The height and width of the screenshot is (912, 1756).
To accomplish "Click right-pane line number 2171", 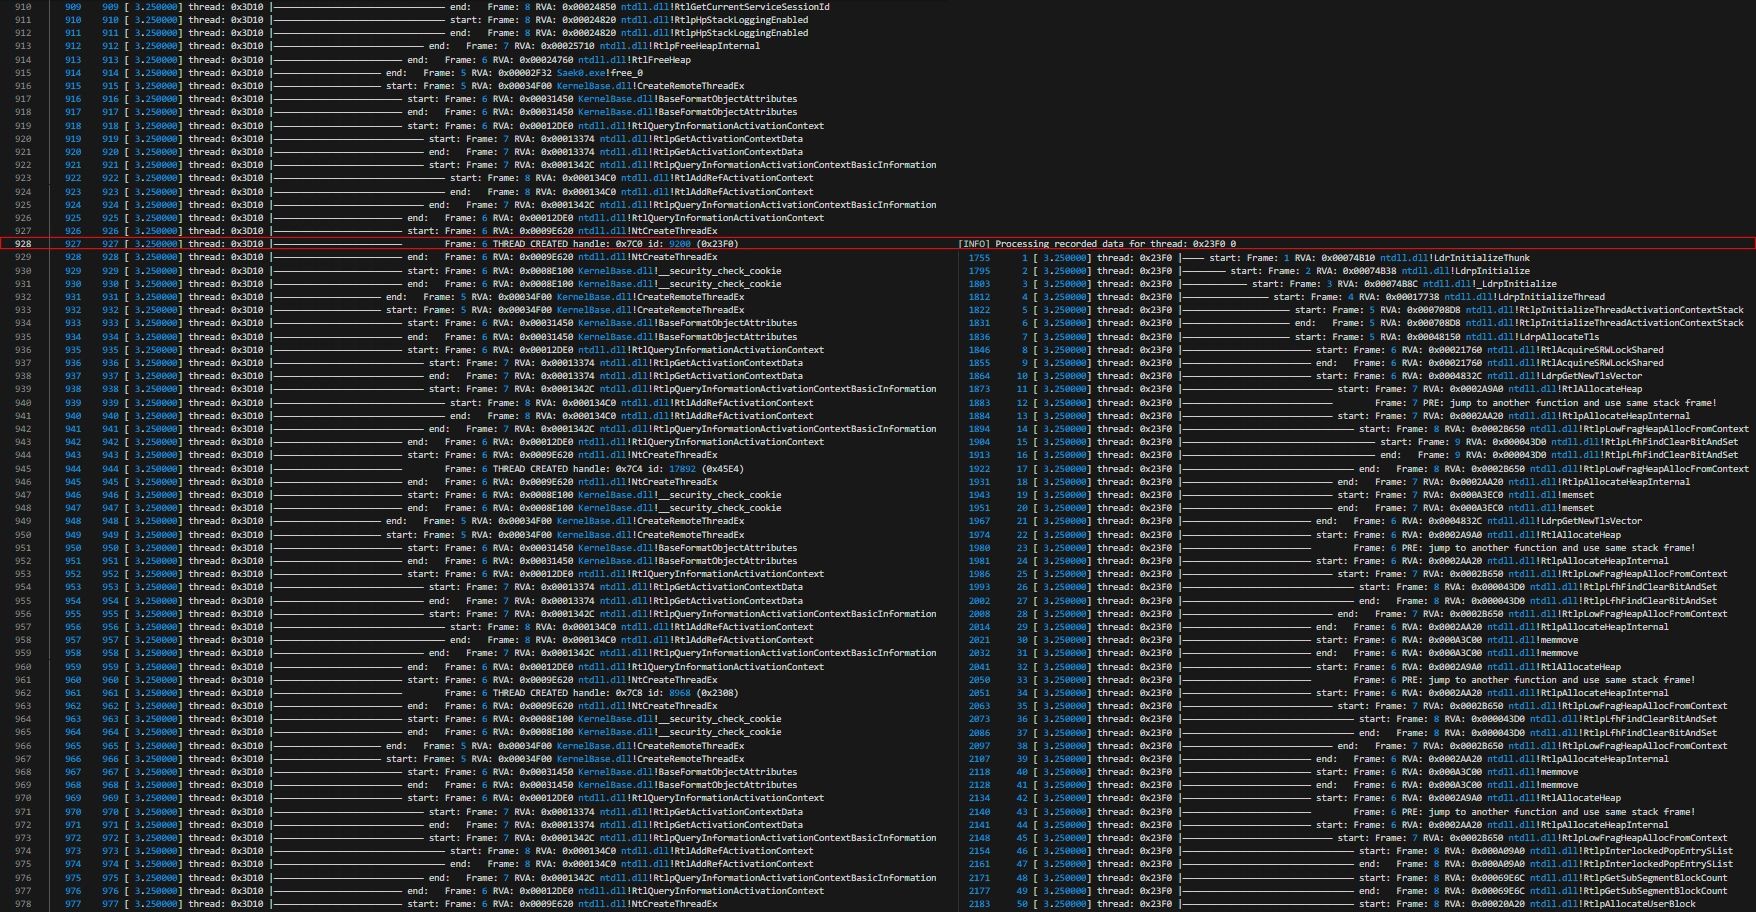I will 979,878.
